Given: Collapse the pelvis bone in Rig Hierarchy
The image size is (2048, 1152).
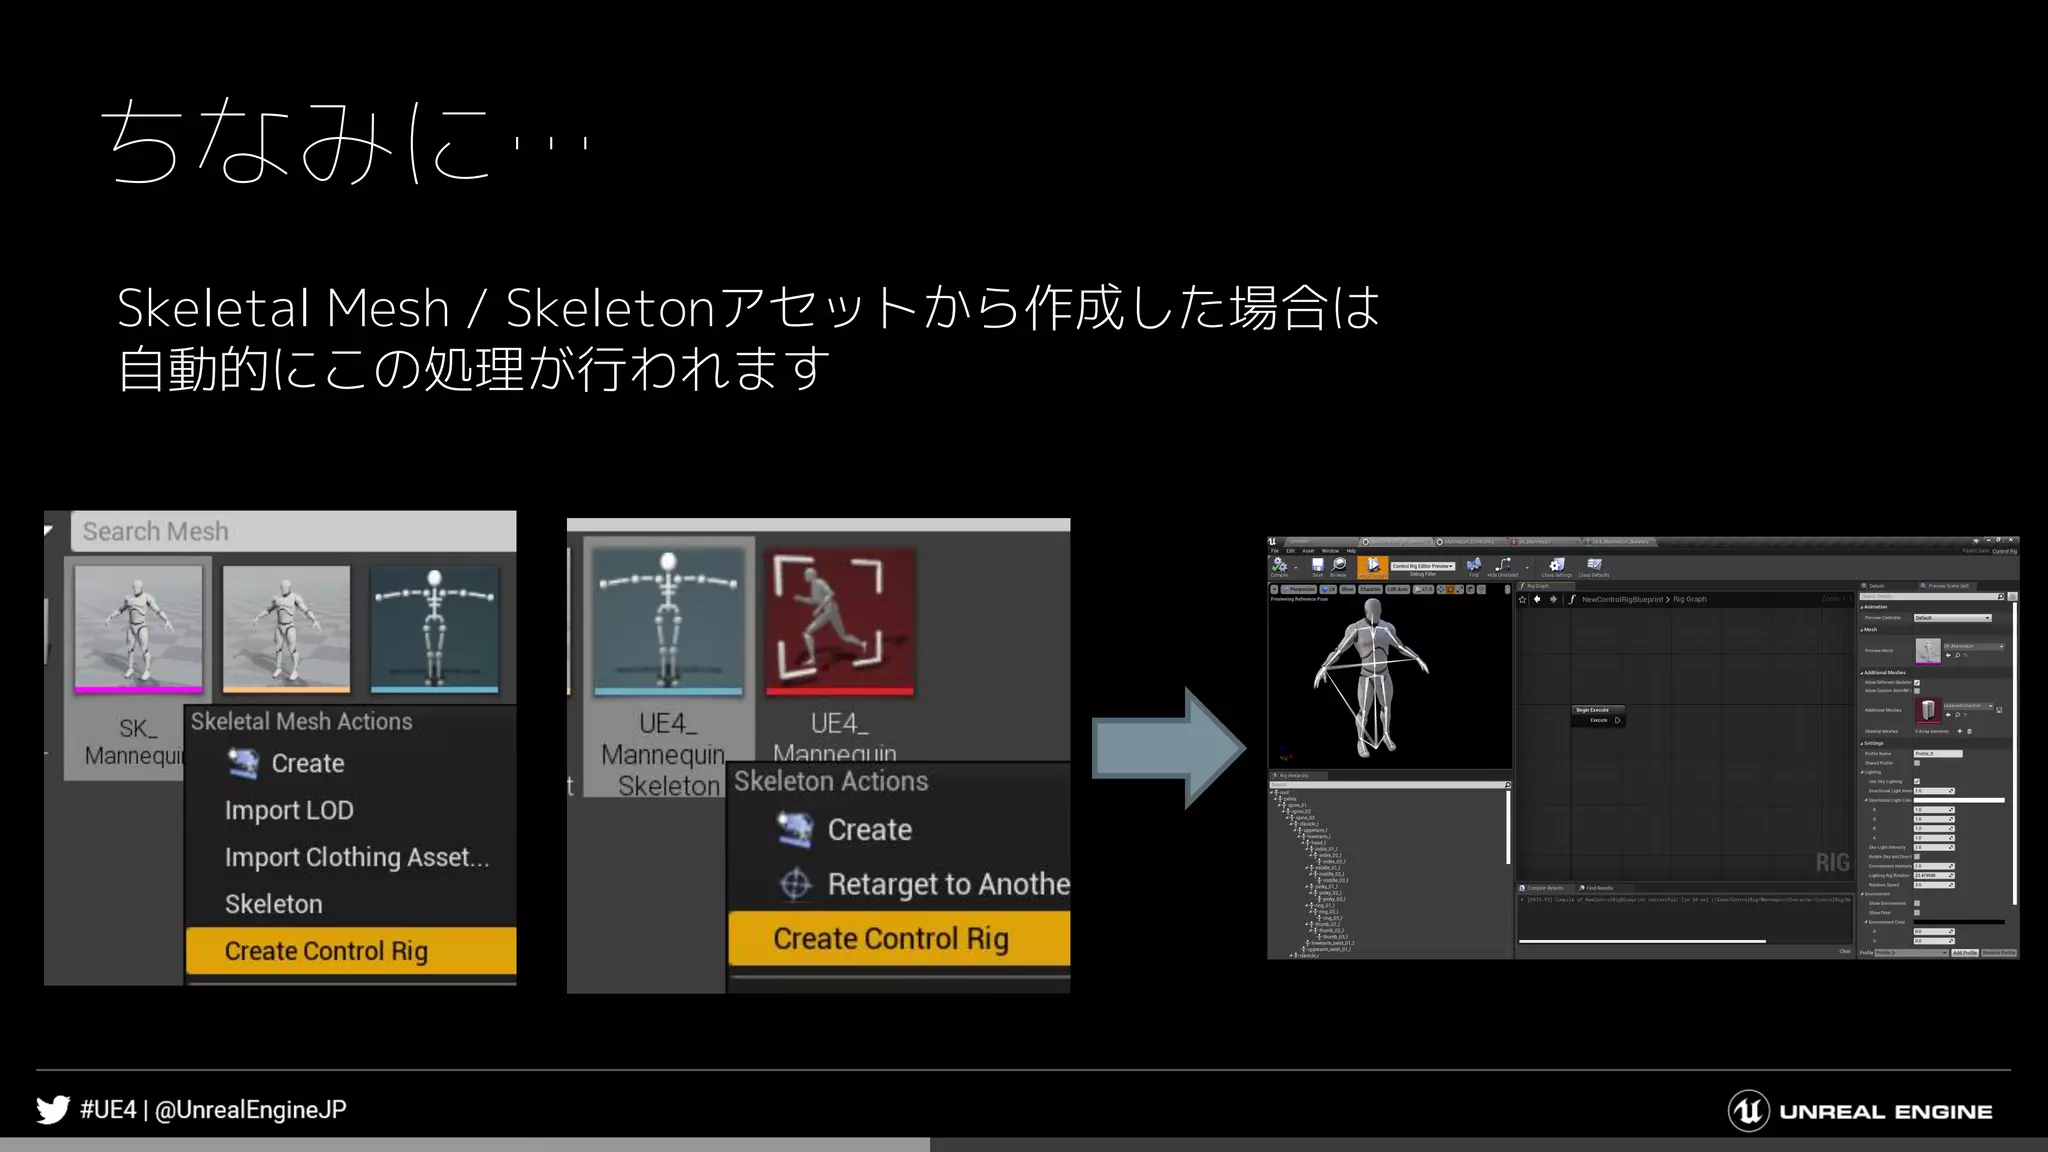Looking at the screenshot, I should [1275, 798].
